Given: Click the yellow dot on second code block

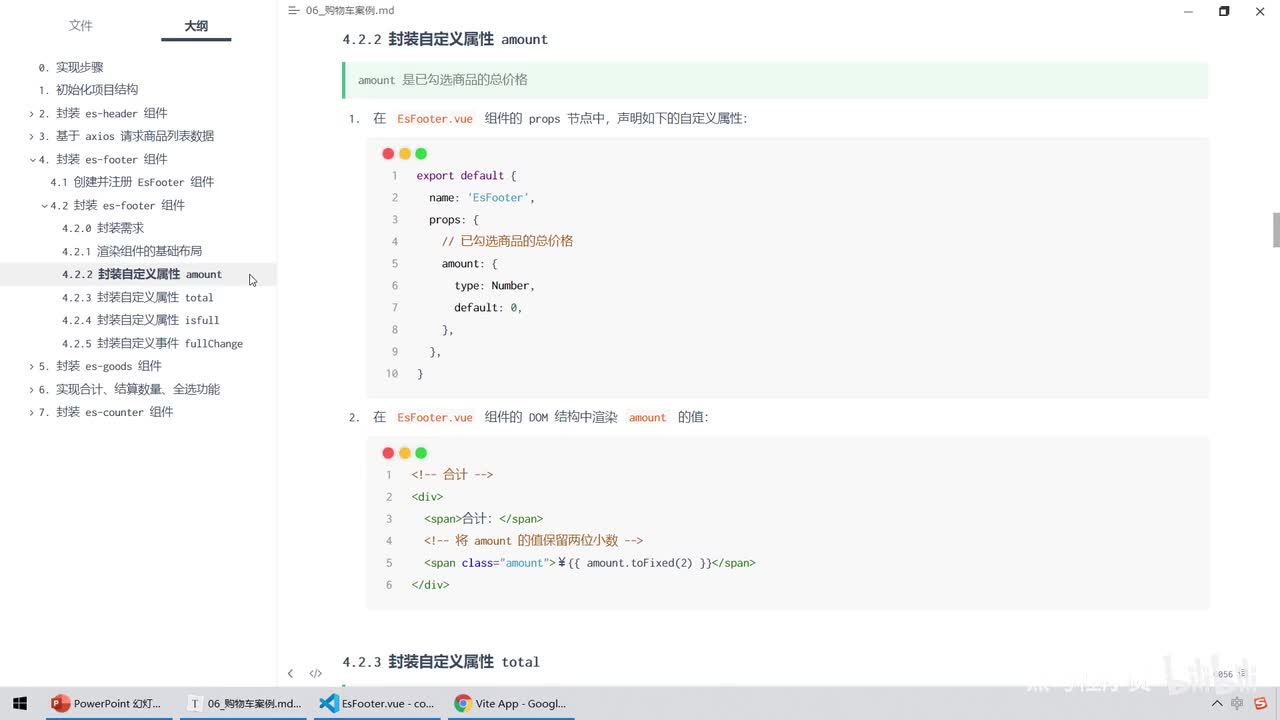Looking at the screenshot, I should coord(405,453).
